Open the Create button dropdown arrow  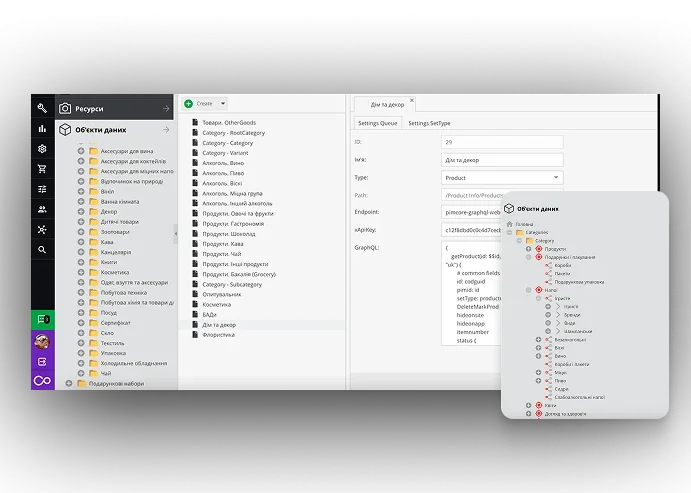(223, 103)
